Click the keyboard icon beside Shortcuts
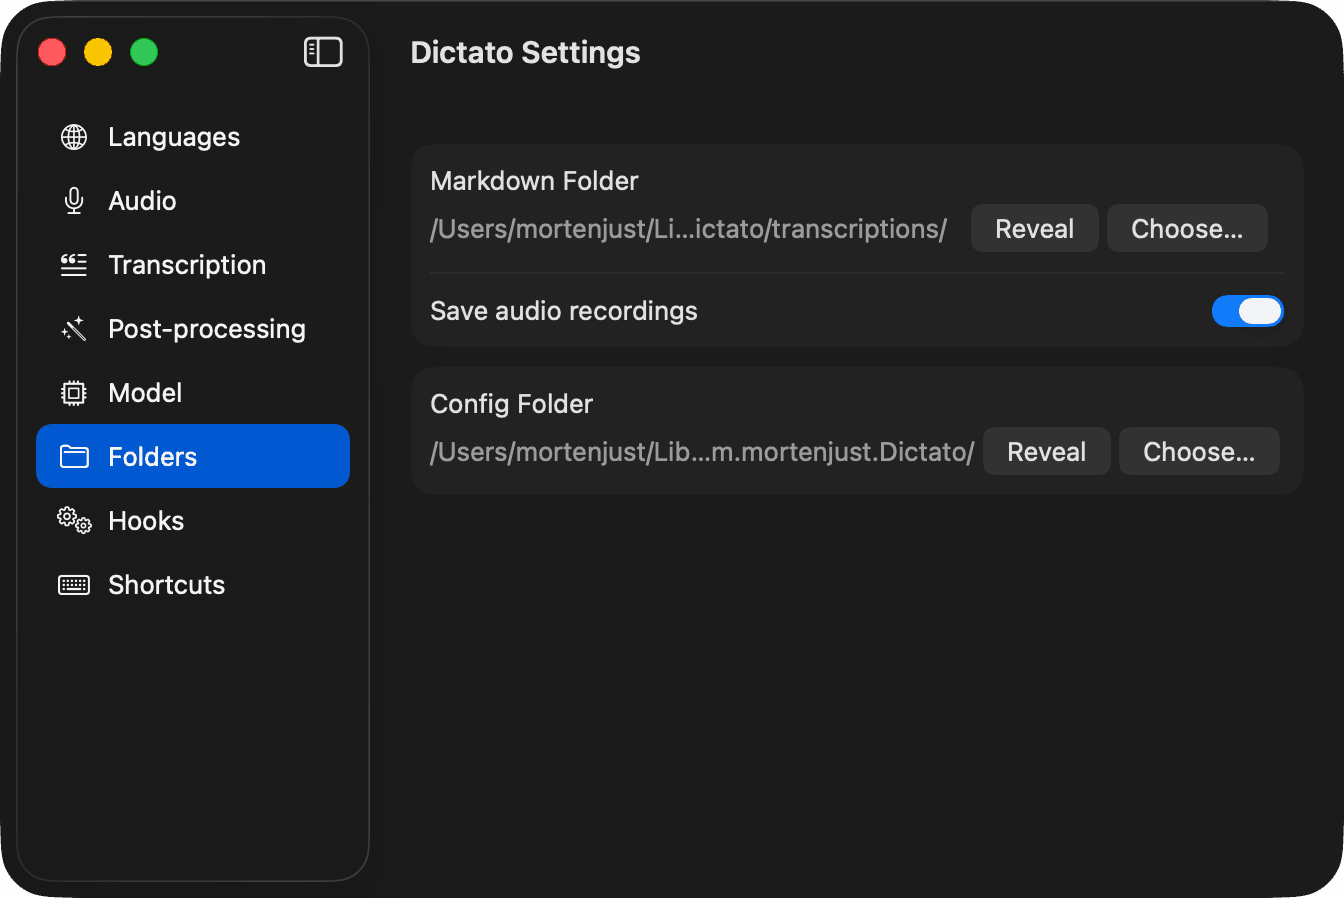This screenshot has width=1344, height=898. (x=73, y=584)
